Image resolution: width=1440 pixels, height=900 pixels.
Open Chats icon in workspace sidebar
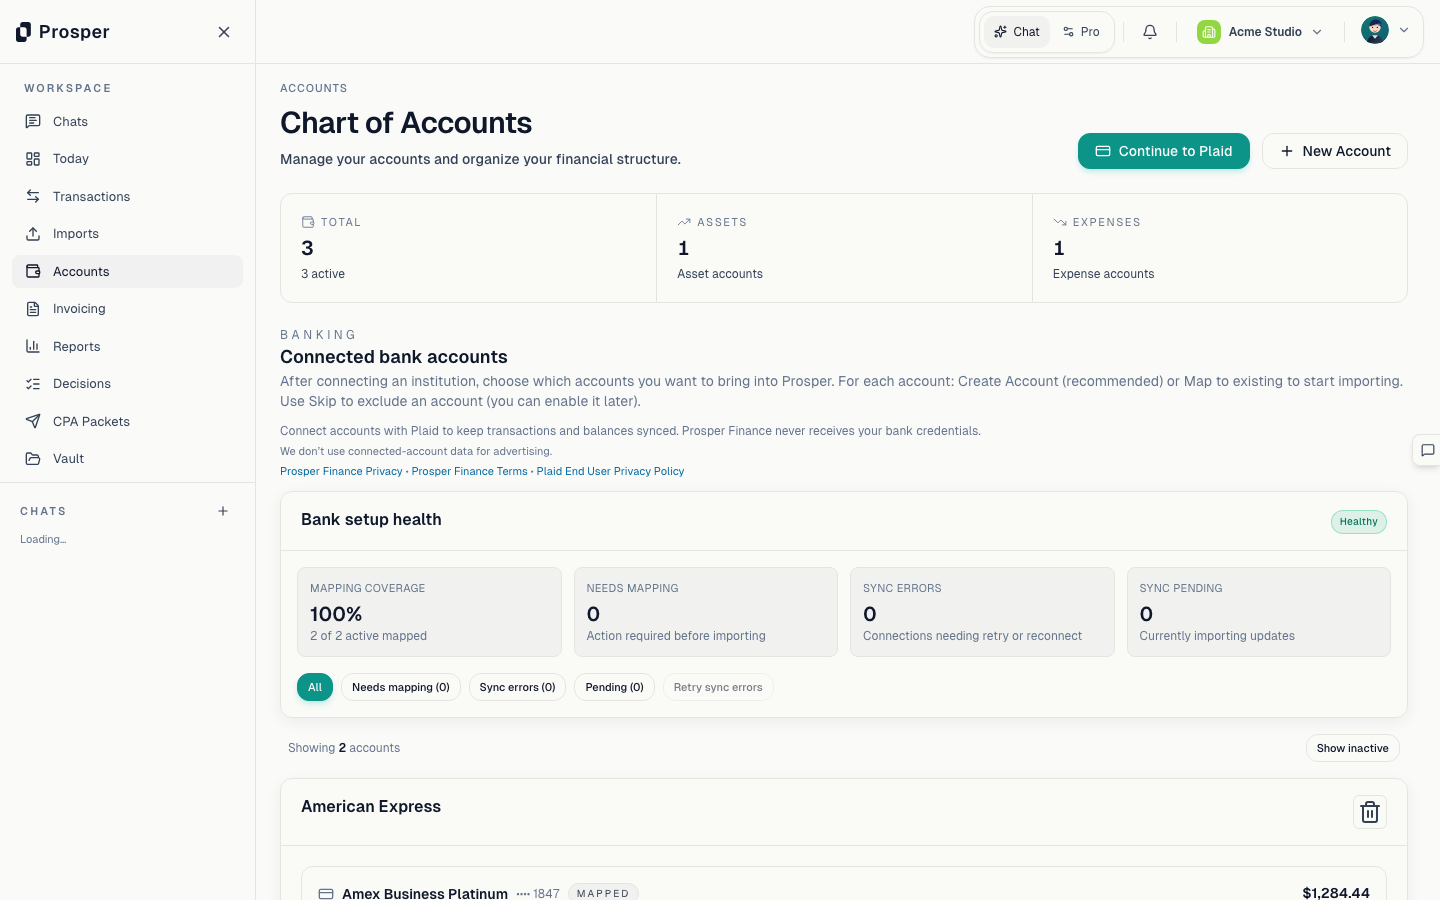[33, 121]
